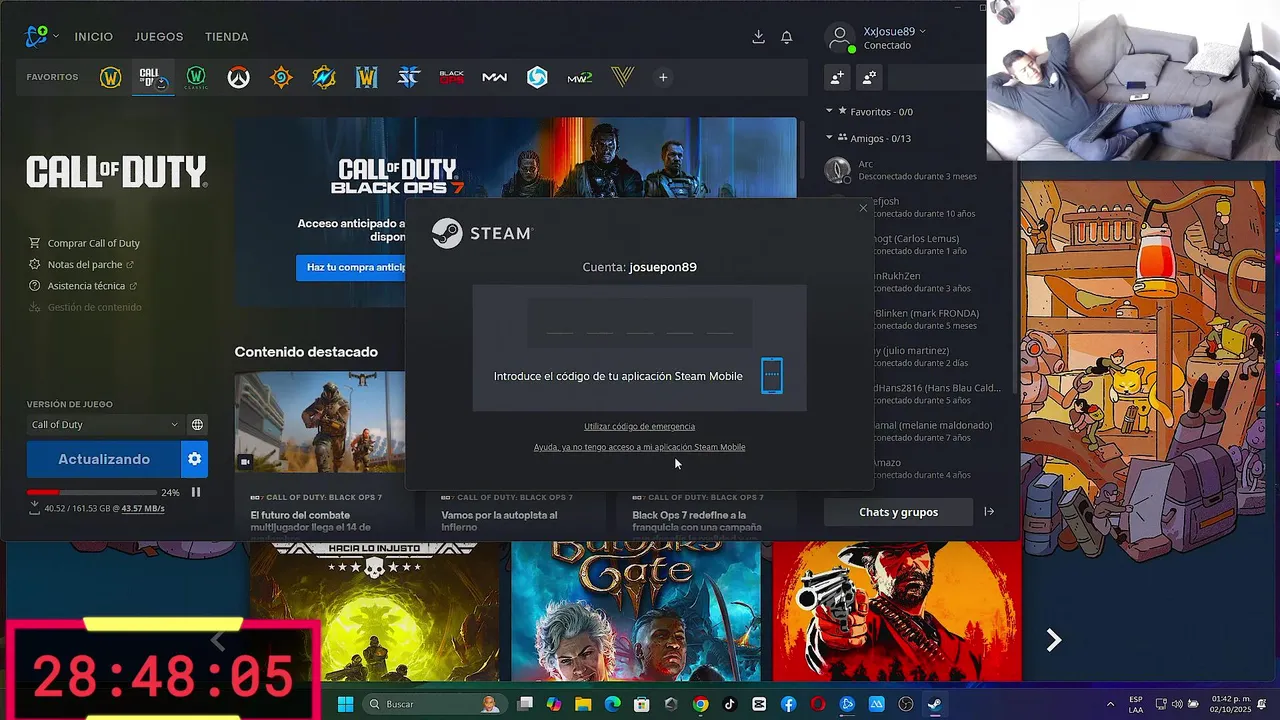This screenshot has width=1280, height=720.
Task: Open the Black Ops favorite icon
Action: tap(452, 77)
